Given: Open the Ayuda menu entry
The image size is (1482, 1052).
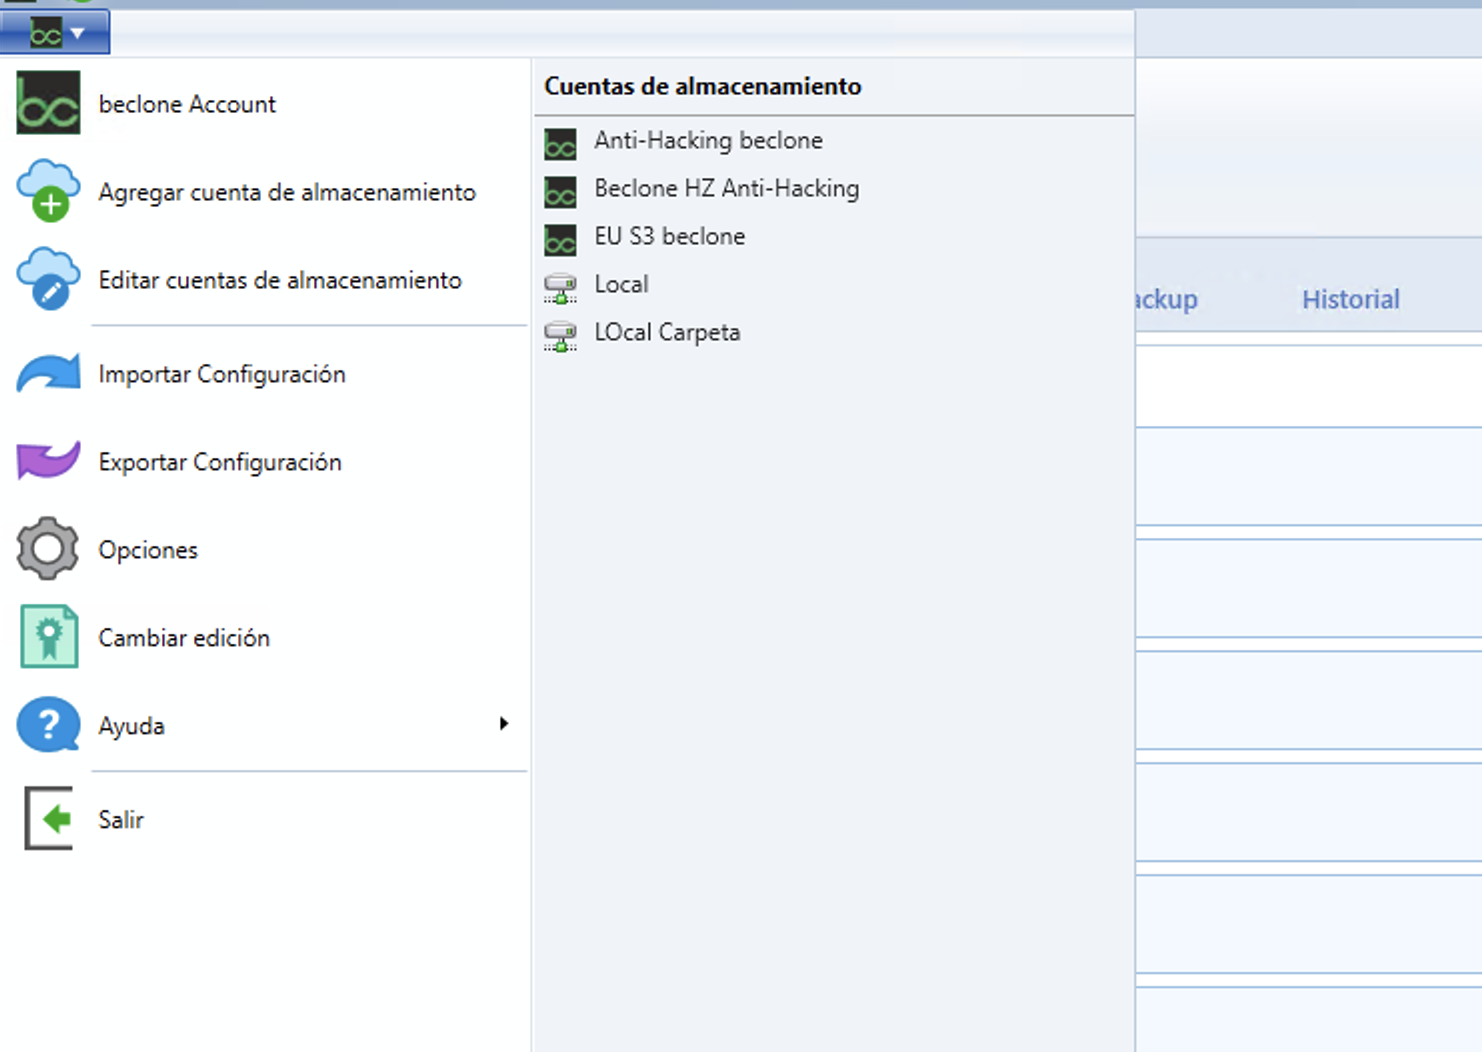Looking at the screenshot, I should tap(131, 726).
